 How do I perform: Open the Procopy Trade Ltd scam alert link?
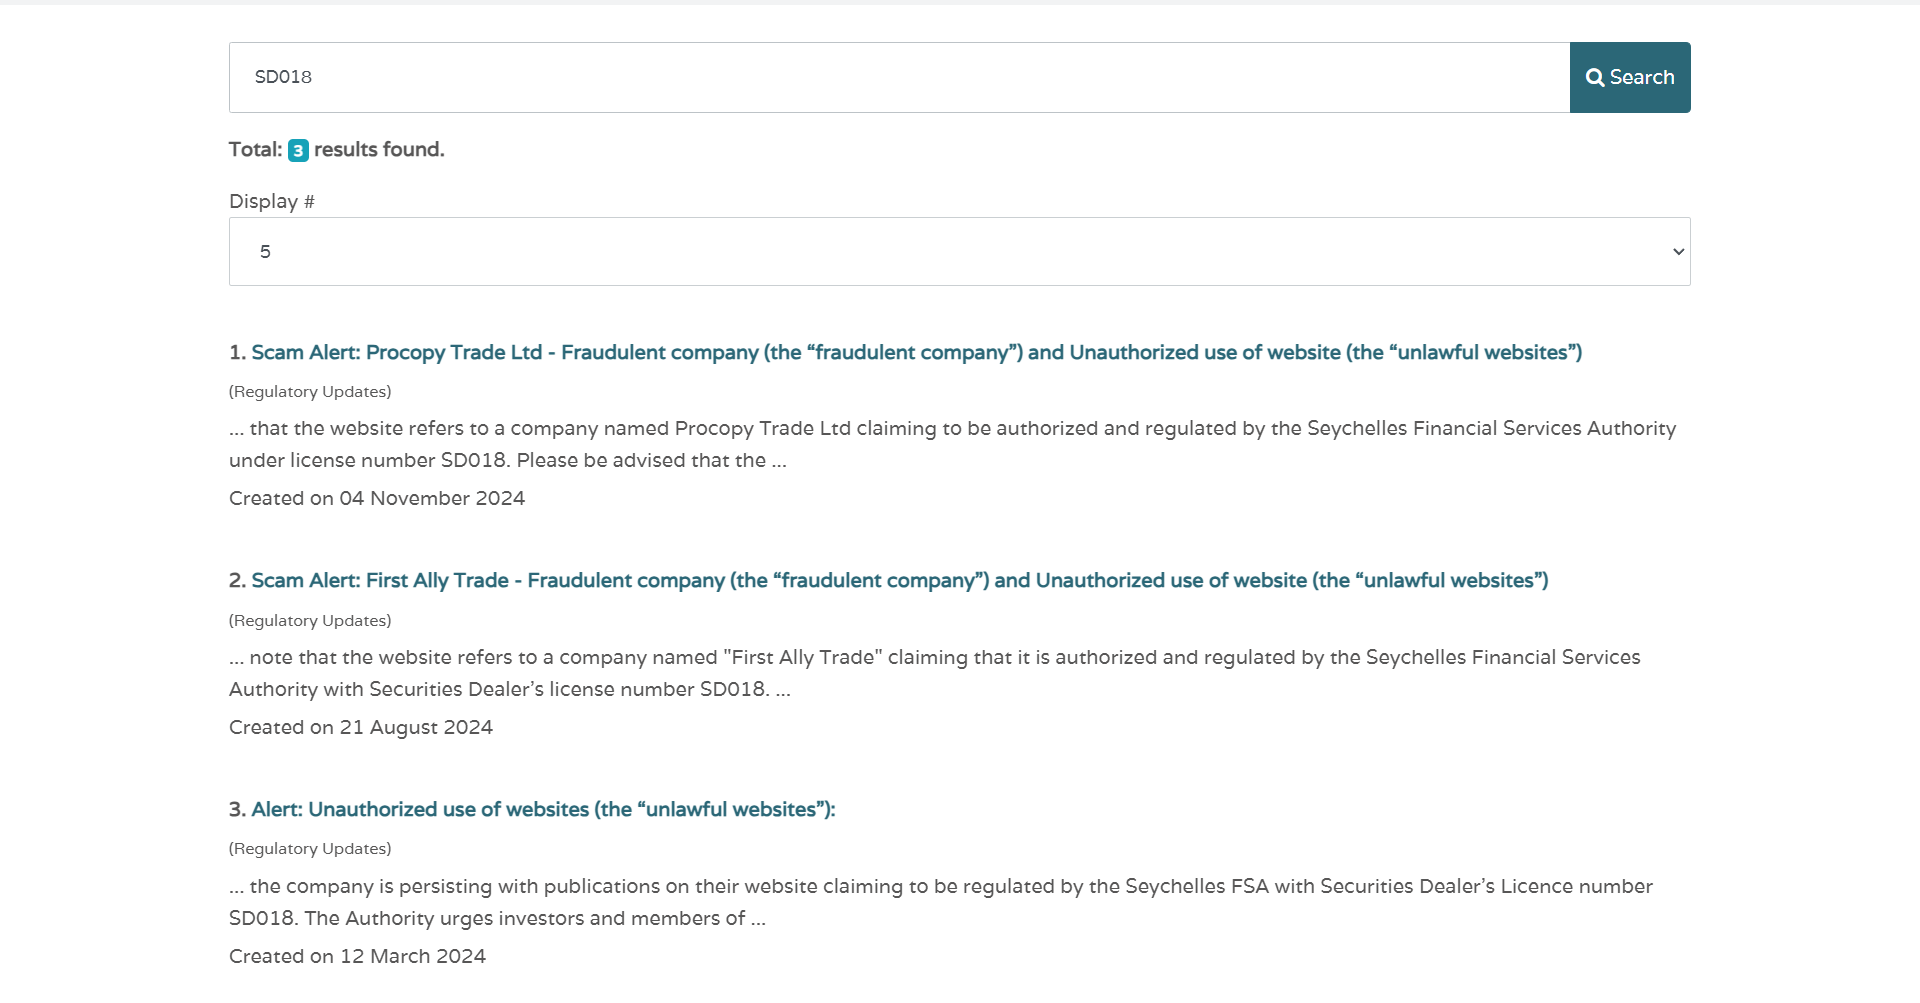(916, 352)
